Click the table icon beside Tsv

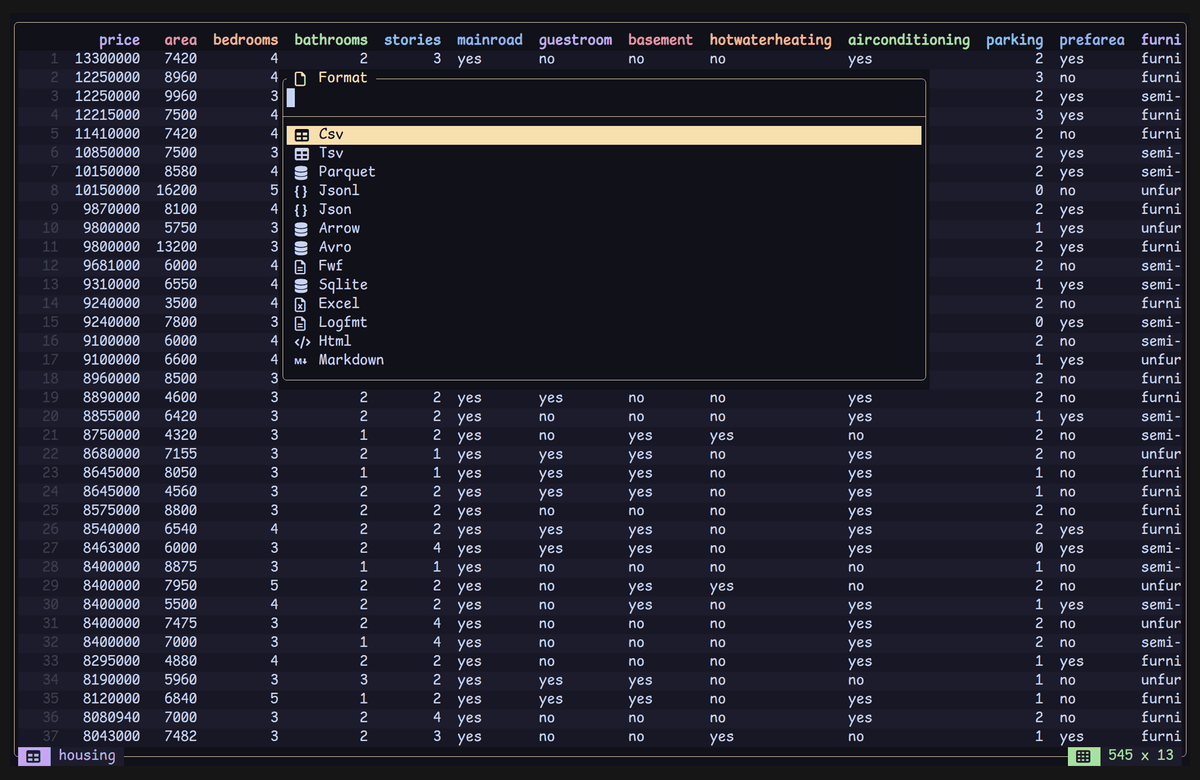point(301,154)
